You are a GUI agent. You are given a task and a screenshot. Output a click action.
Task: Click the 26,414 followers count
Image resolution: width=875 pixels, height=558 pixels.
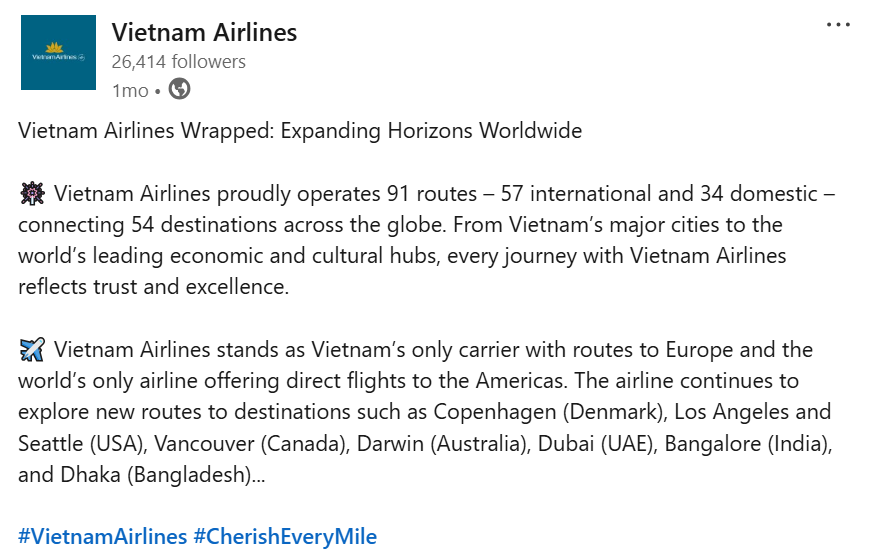[179, 61]
